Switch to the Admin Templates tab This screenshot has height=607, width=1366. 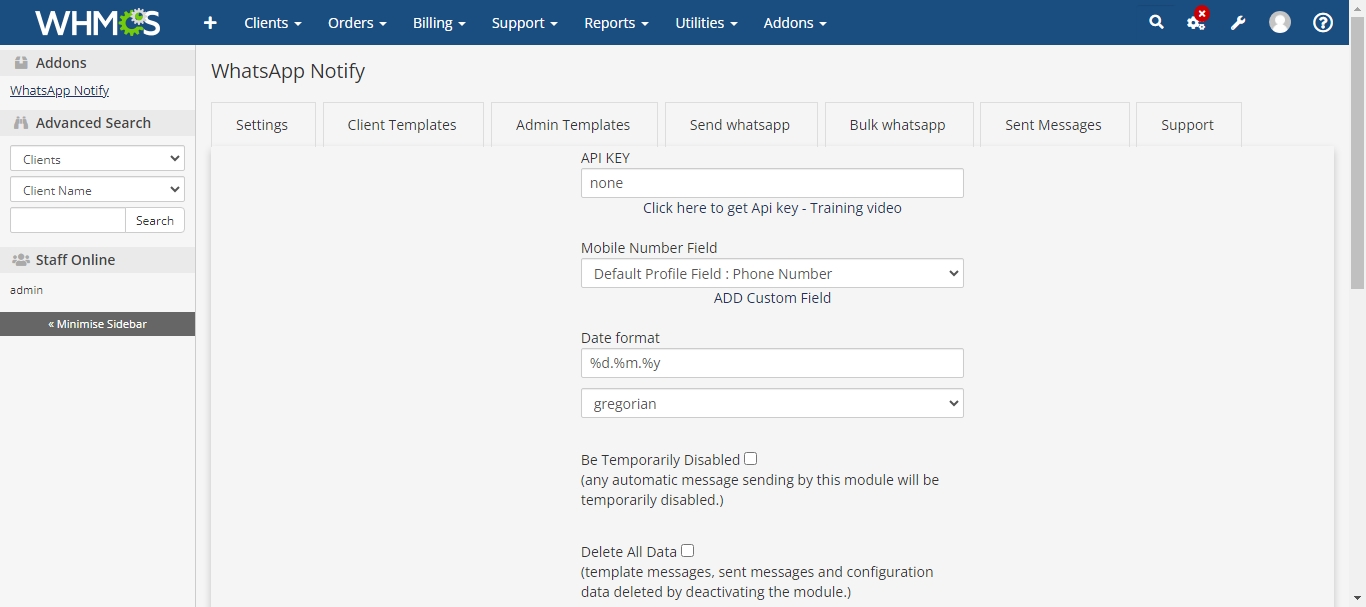click(573, 125)
